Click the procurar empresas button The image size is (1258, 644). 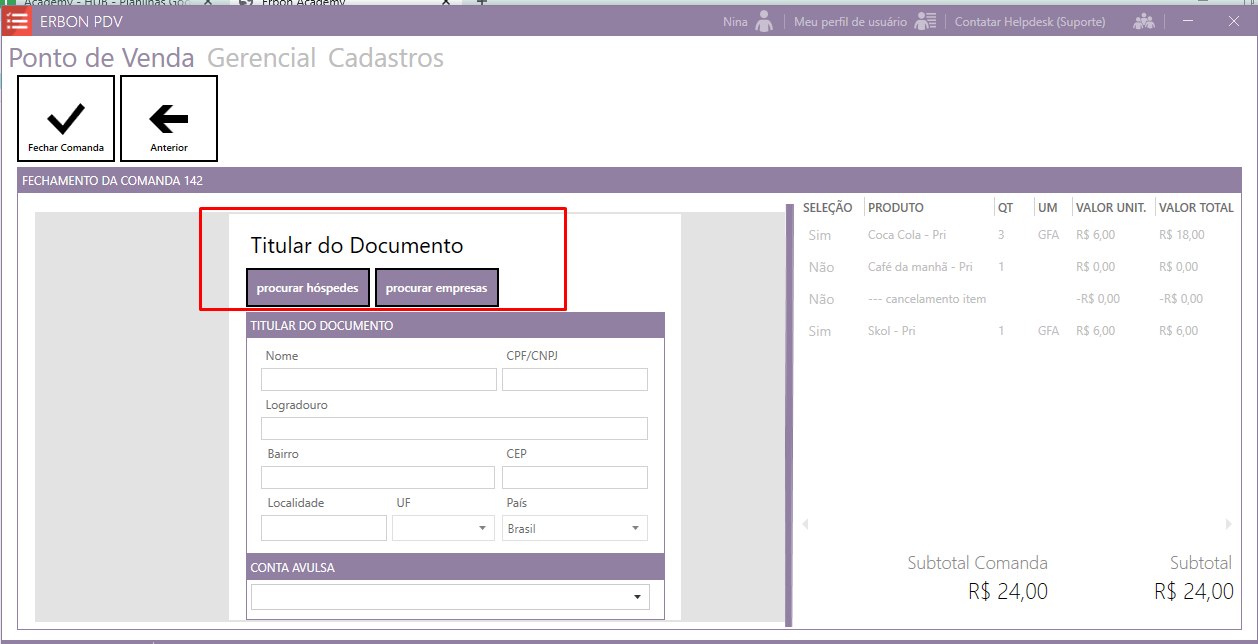[x=436, y=288]
